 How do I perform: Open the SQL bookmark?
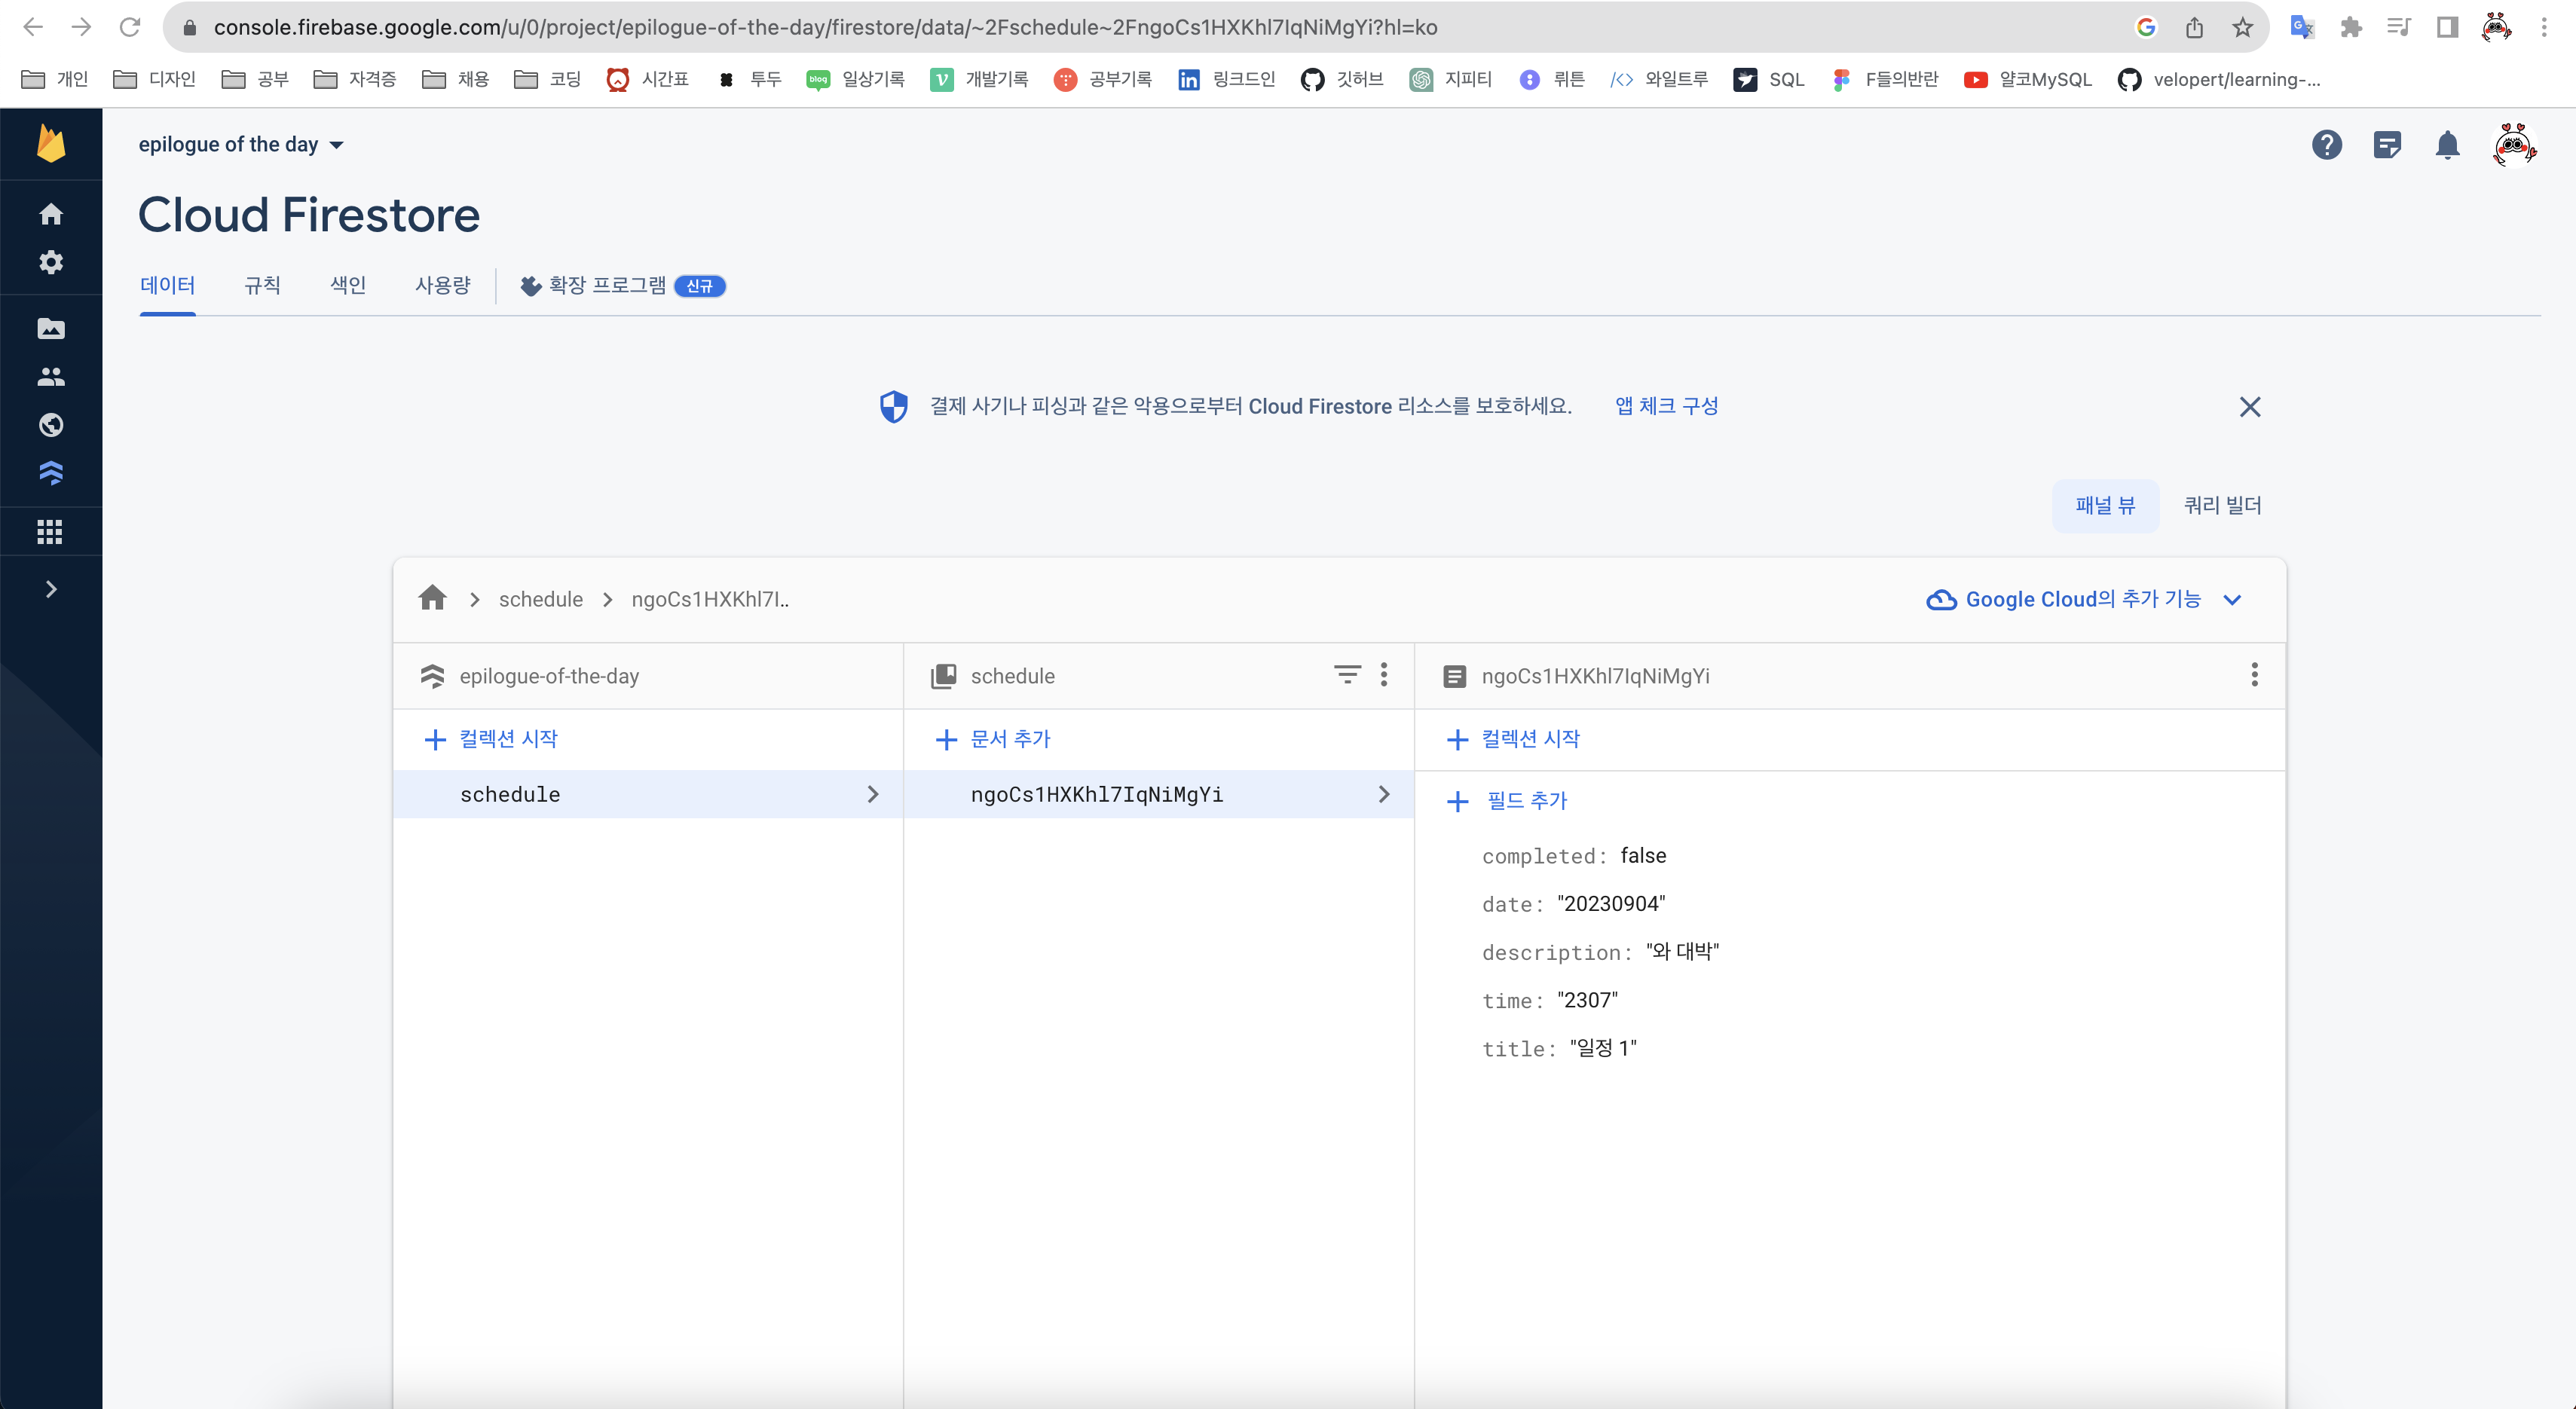1769,79
